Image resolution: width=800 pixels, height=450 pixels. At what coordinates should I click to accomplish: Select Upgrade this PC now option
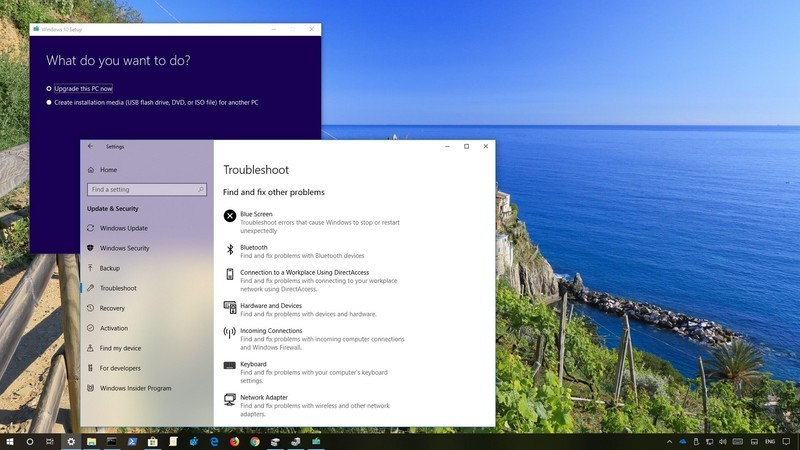(49, 88)
